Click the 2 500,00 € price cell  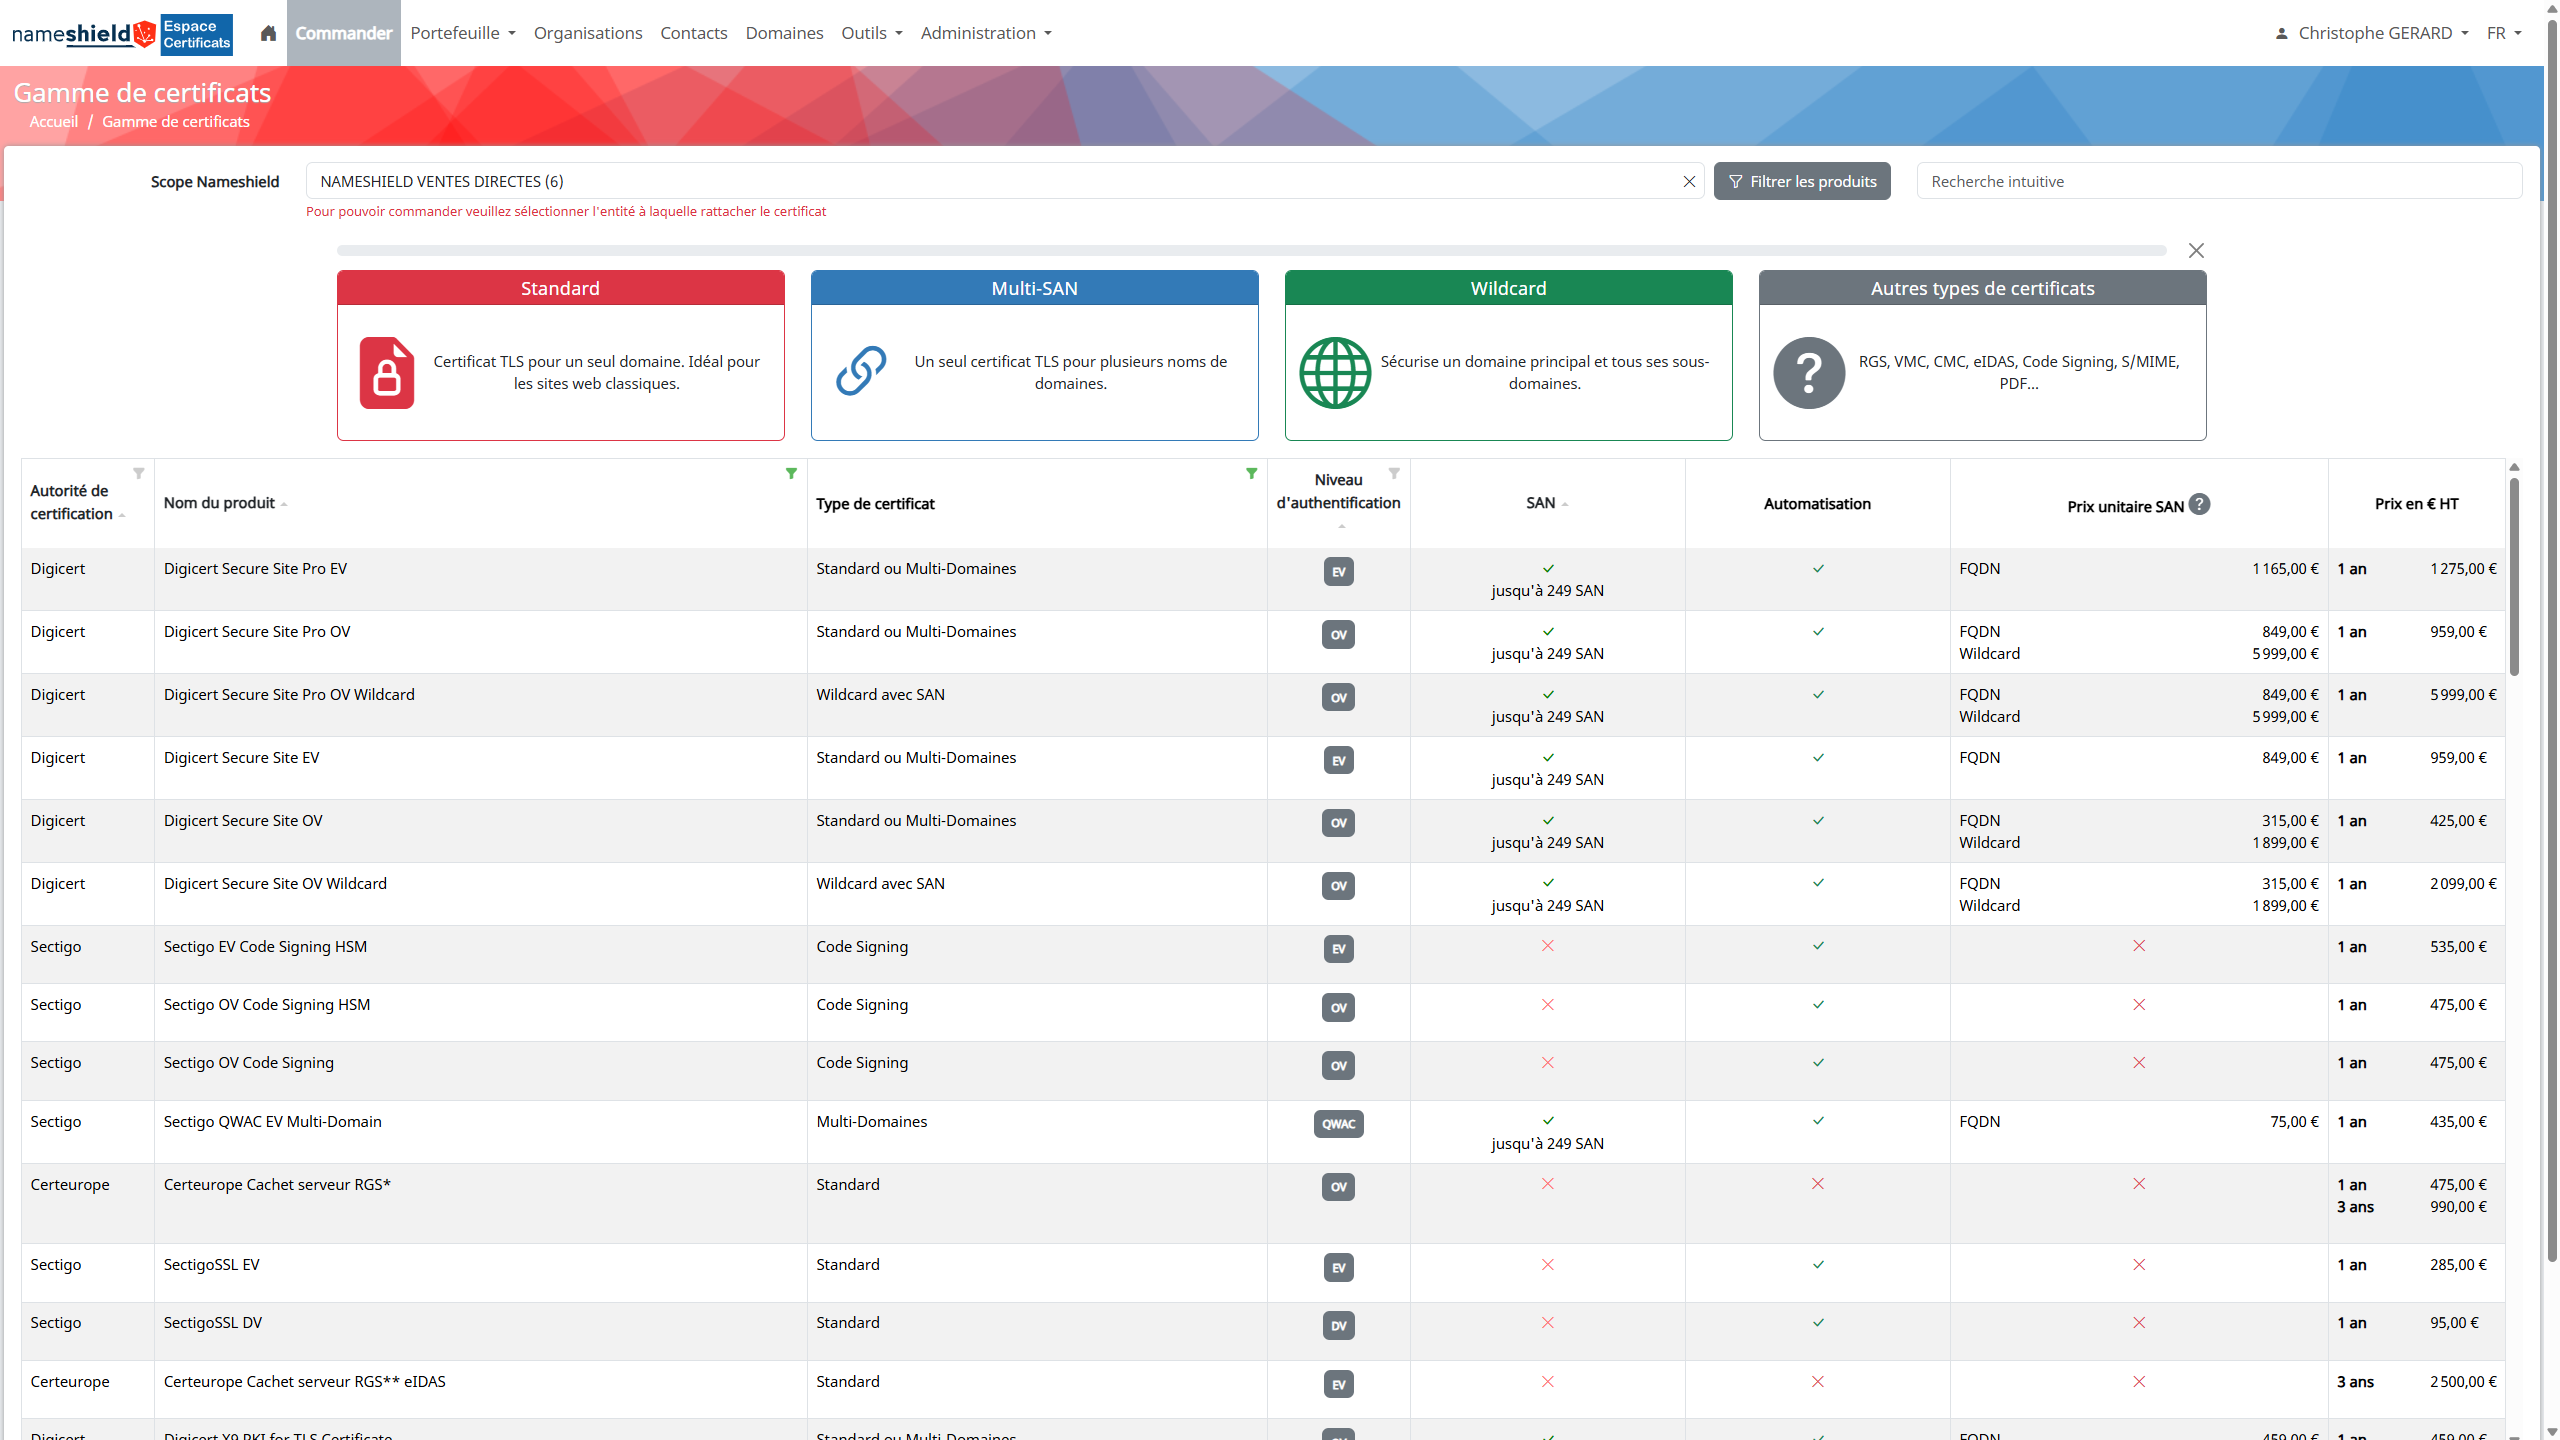tap(2463, 1381)
